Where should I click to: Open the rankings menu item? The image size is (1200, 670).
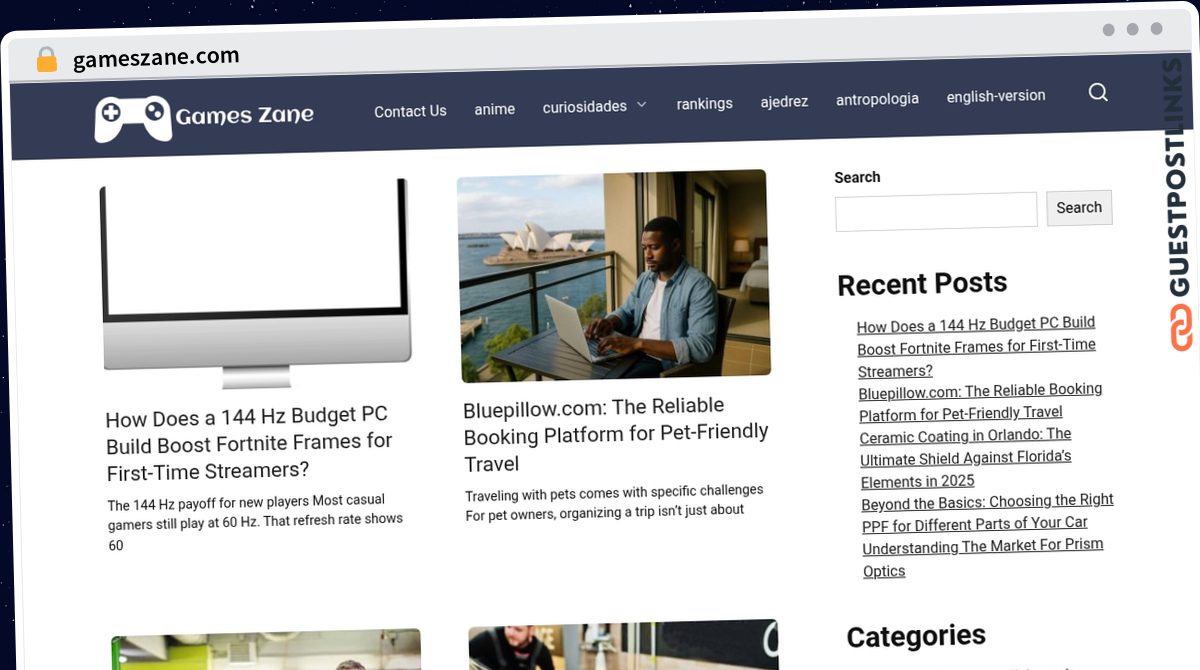point(704,103)
